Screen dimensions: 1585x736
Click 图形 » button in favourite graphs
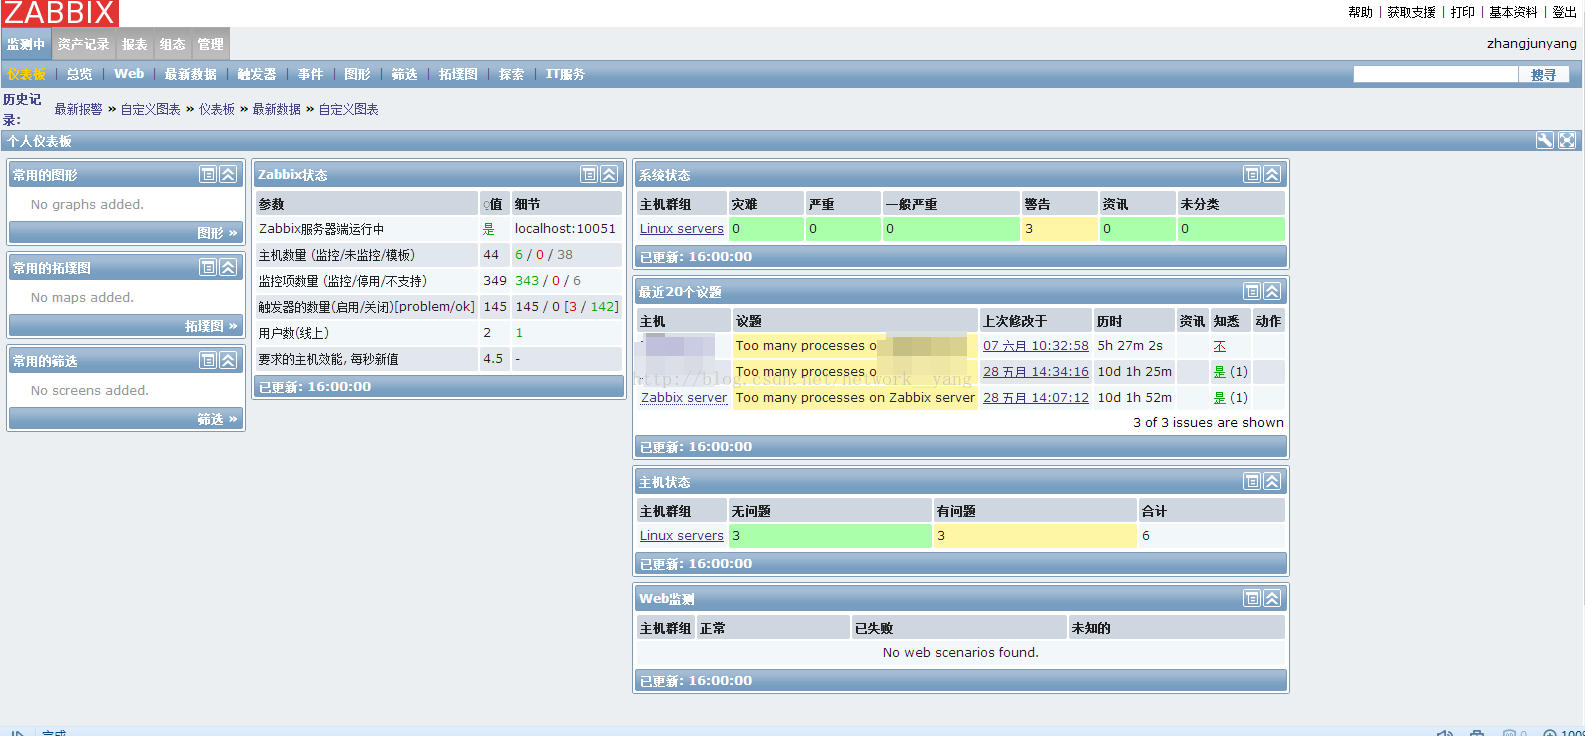tap(126, 232)
